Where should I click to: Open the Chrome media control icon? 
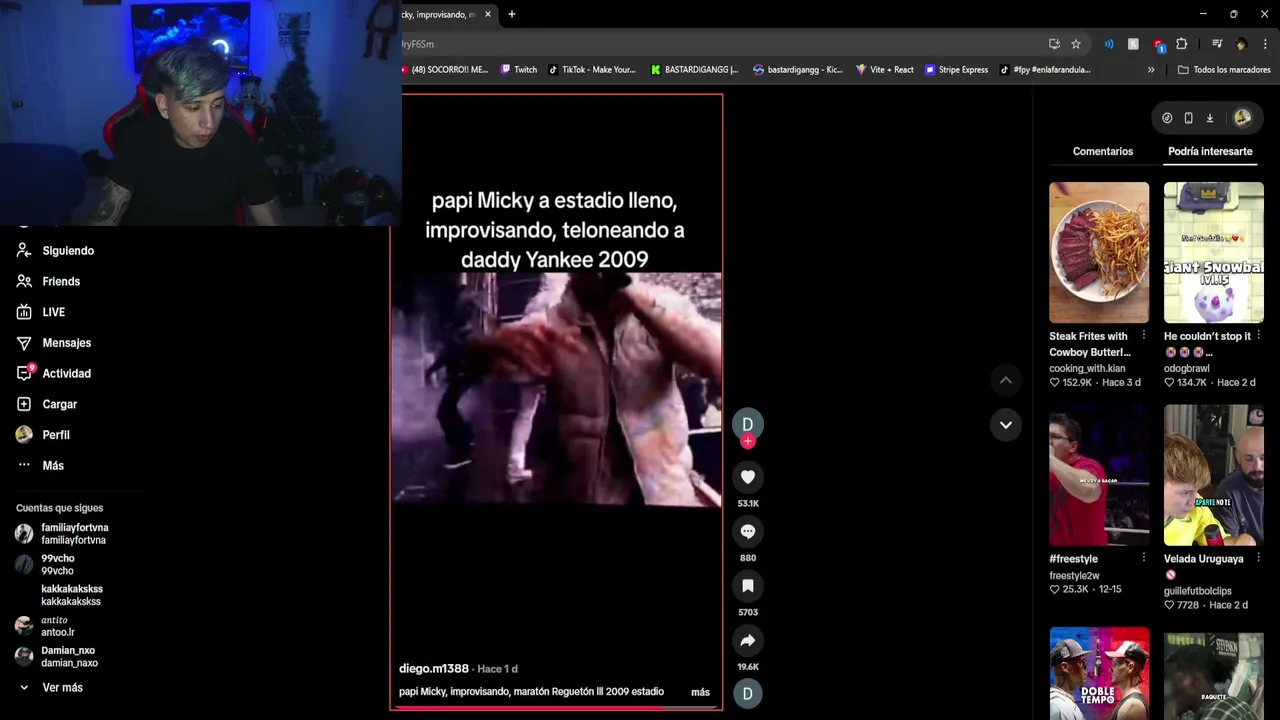point(1217,44)
